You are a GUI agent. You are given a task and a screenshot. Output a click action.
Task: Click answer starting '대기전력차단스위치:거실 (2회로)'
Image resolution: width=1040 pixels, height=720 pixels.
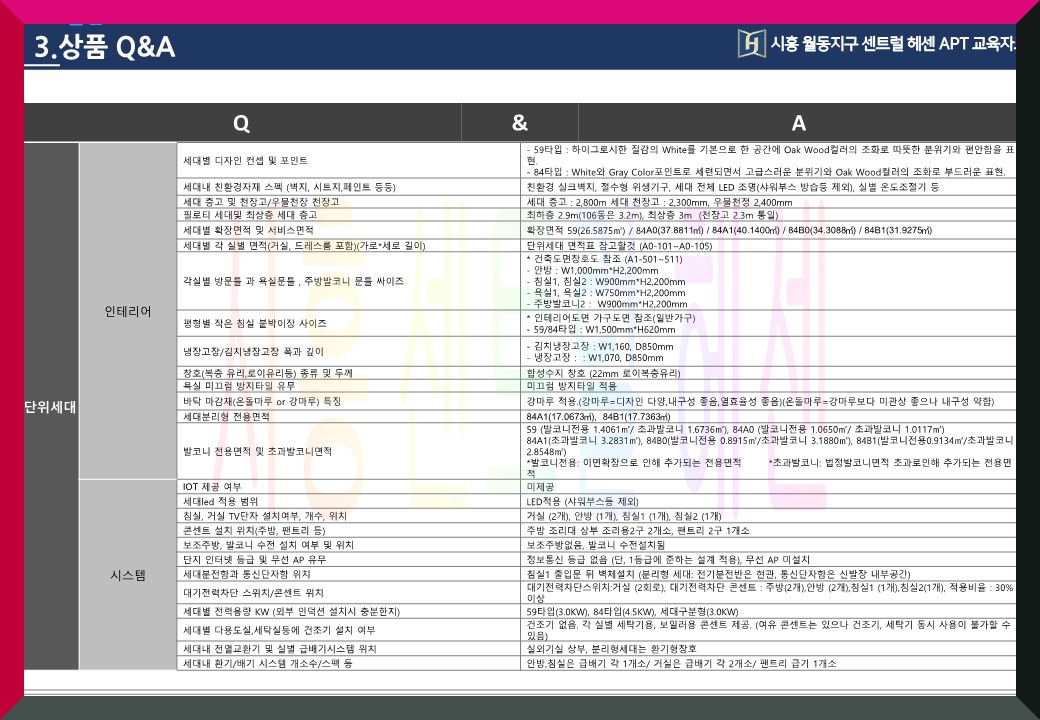[770, 593]
